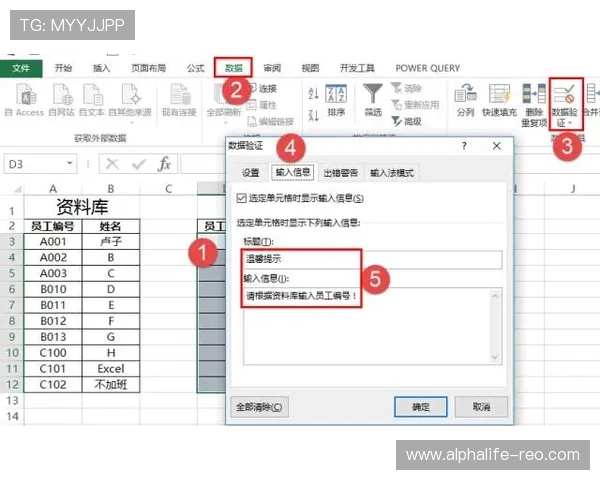
Task: Click cell containing A001
Action: click(x=53, y=242)
